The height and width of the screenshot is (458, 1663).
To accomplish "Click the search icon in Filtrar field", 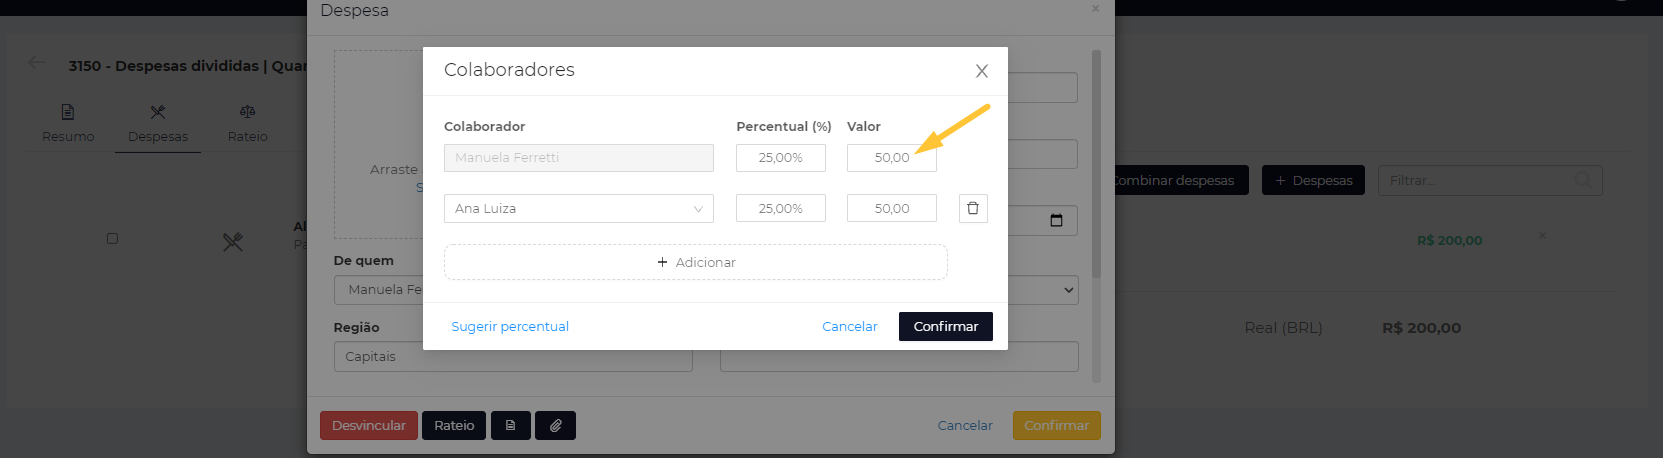I will tap(1583, 180).
